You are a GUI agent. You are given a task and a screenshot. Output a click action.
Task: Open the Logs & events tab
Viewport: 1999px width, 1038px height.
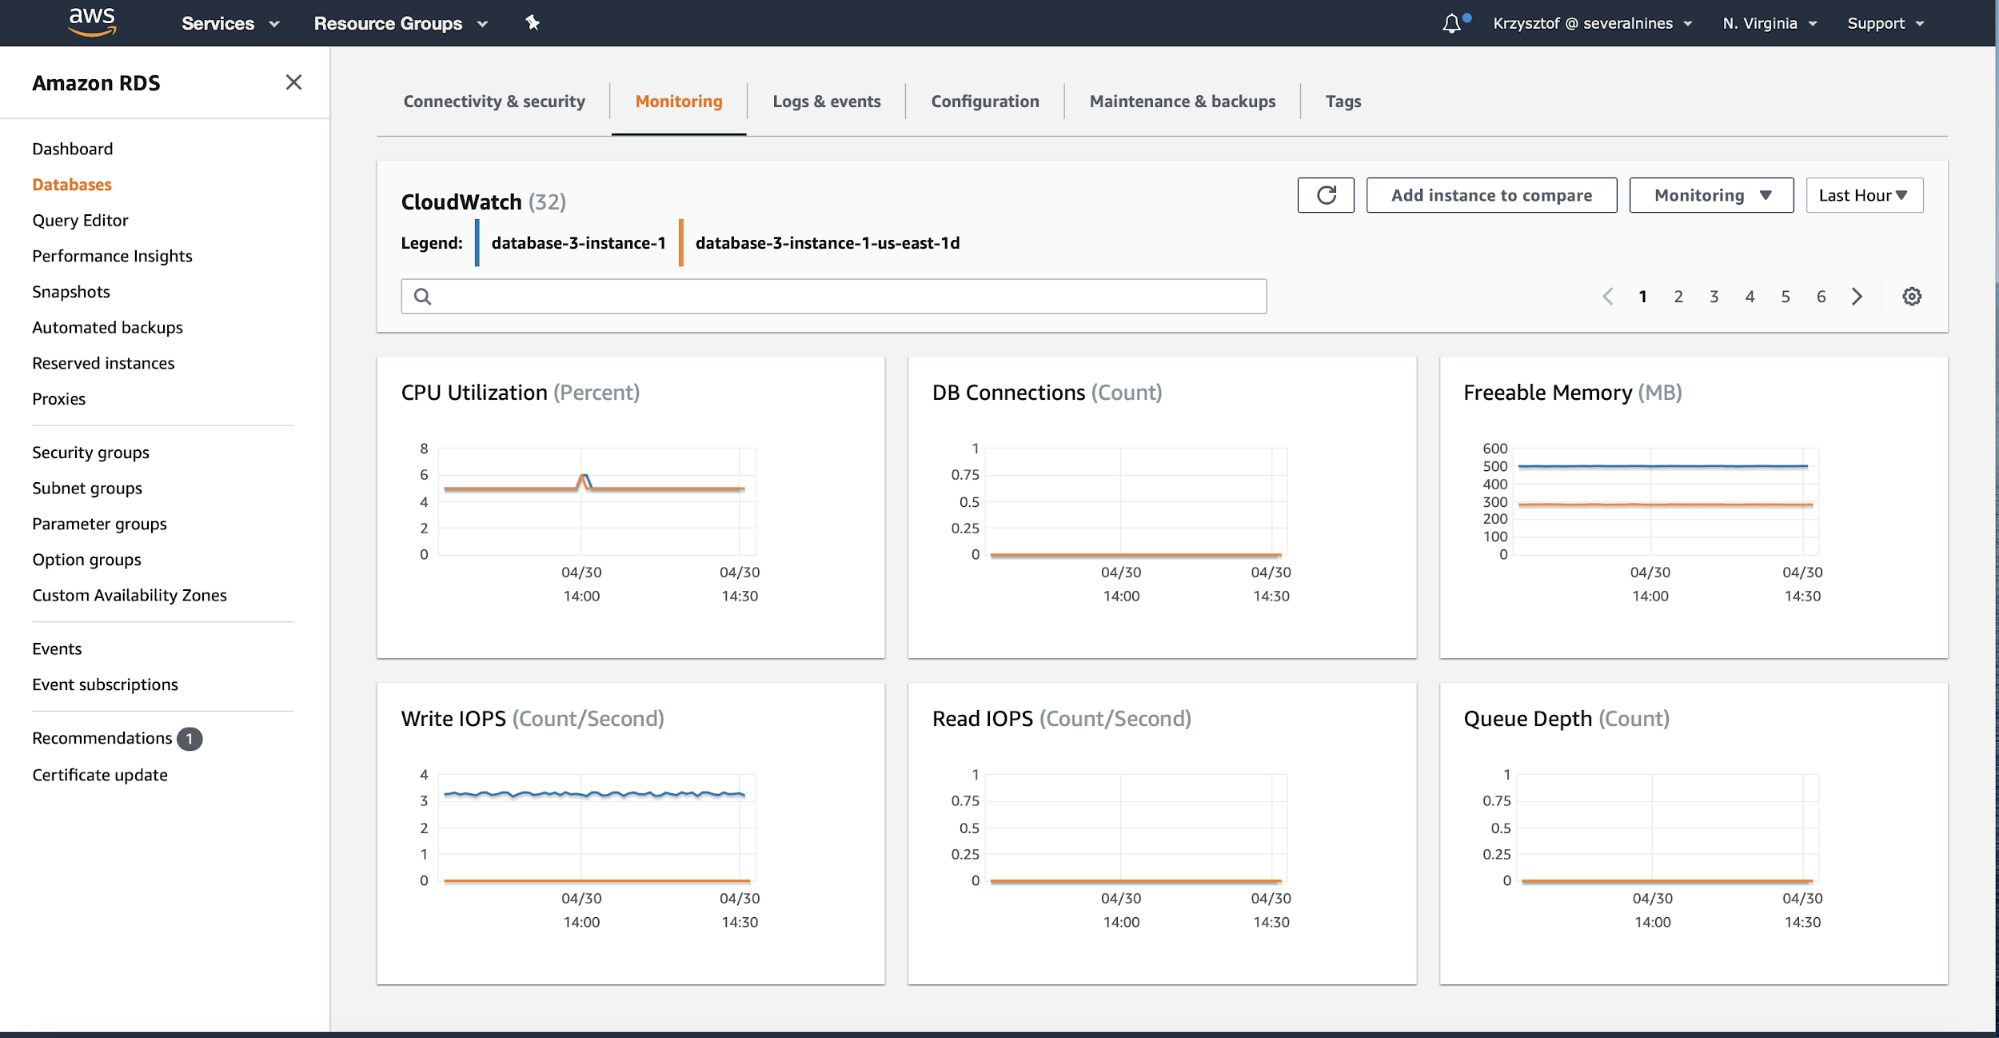coord(826,101)
